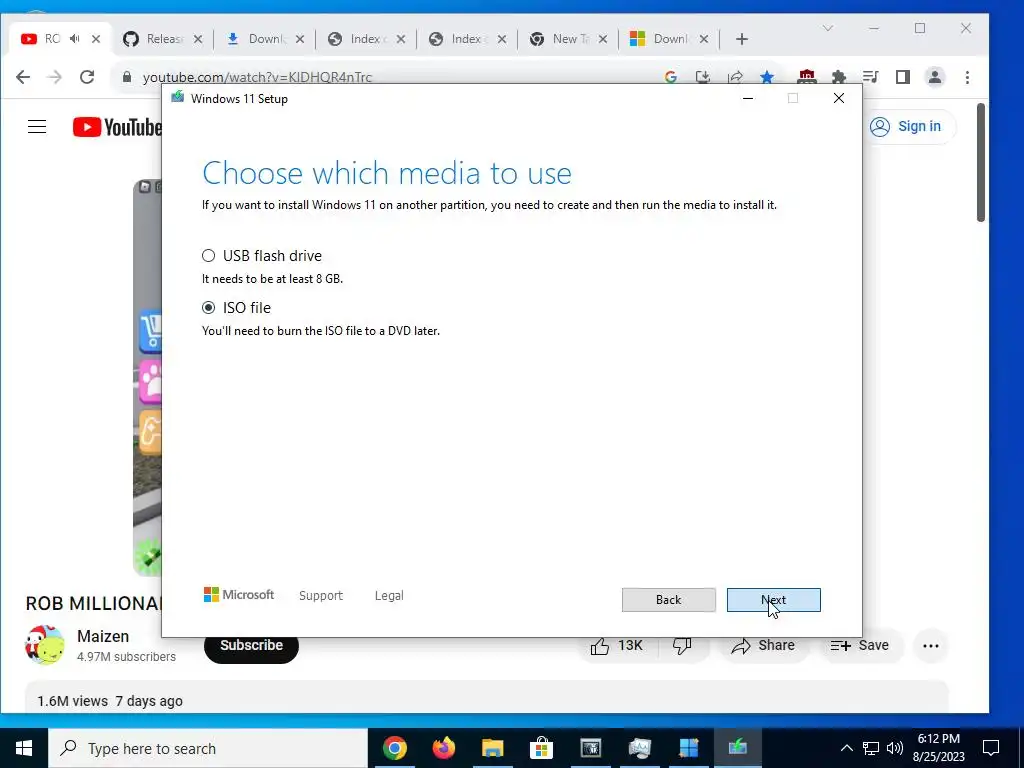The image size is (1024, 768).
Task: Open Maizen channel avatar
Action: [x=44, y=645]
